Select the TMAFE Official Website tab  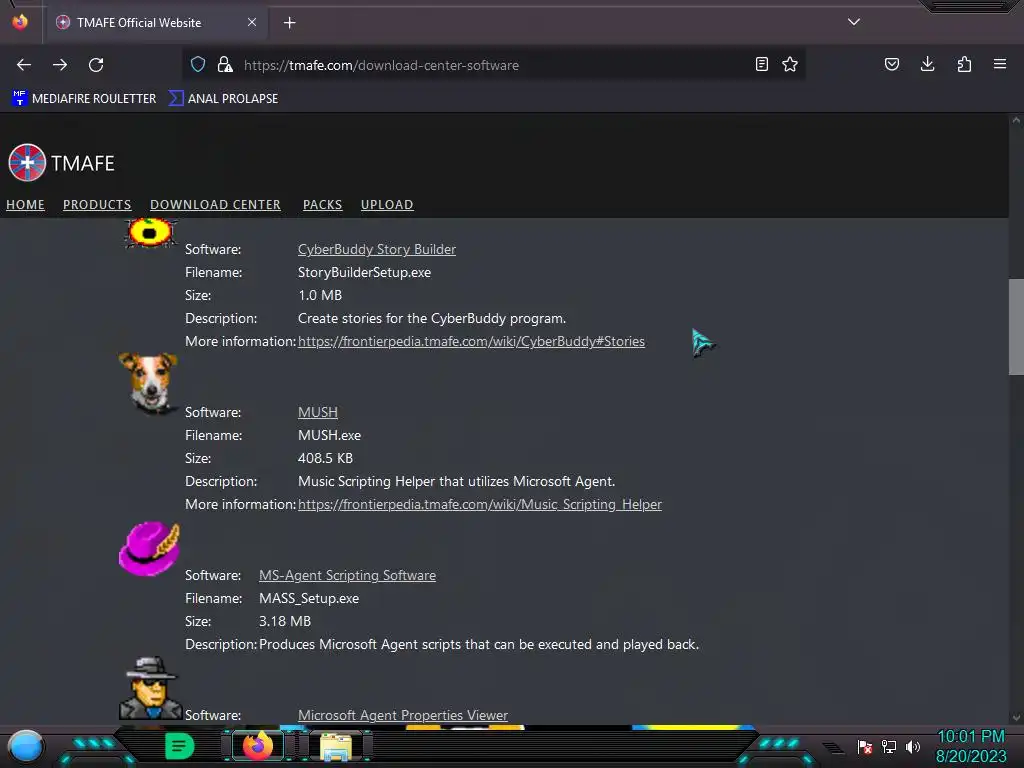click(x=155, y=23)
